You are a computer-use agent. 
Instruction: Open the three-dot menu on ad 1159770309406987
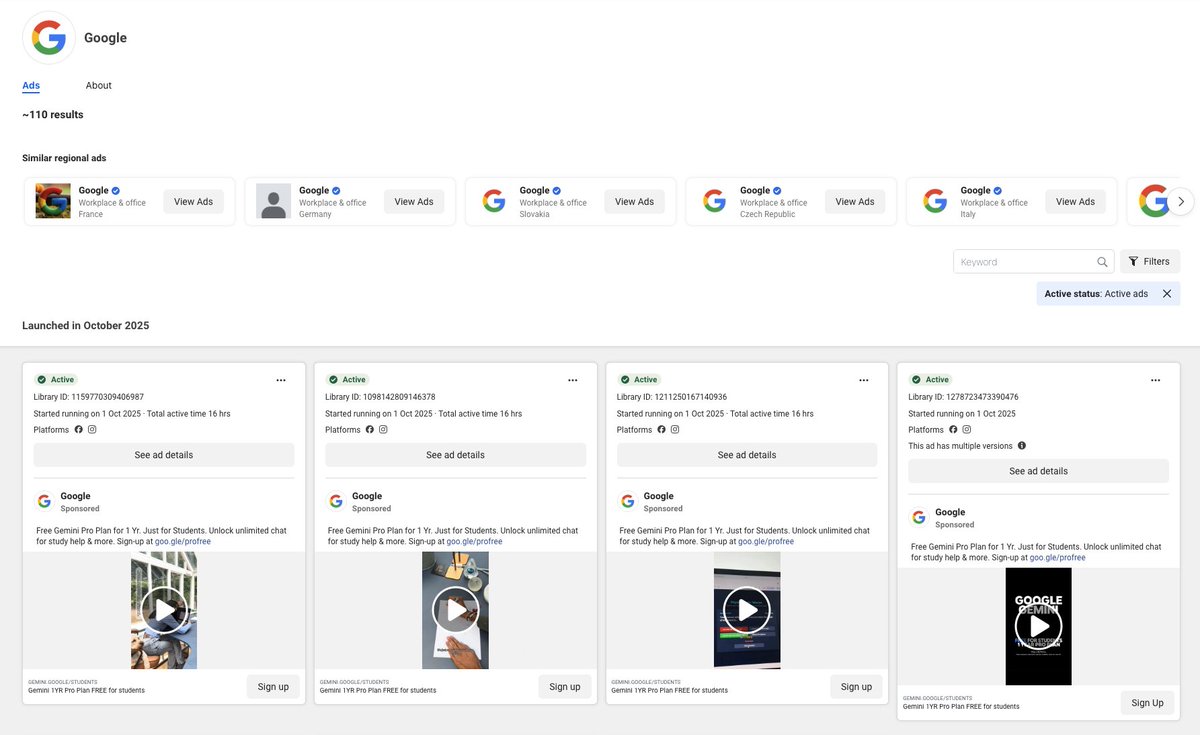point(281,380)
